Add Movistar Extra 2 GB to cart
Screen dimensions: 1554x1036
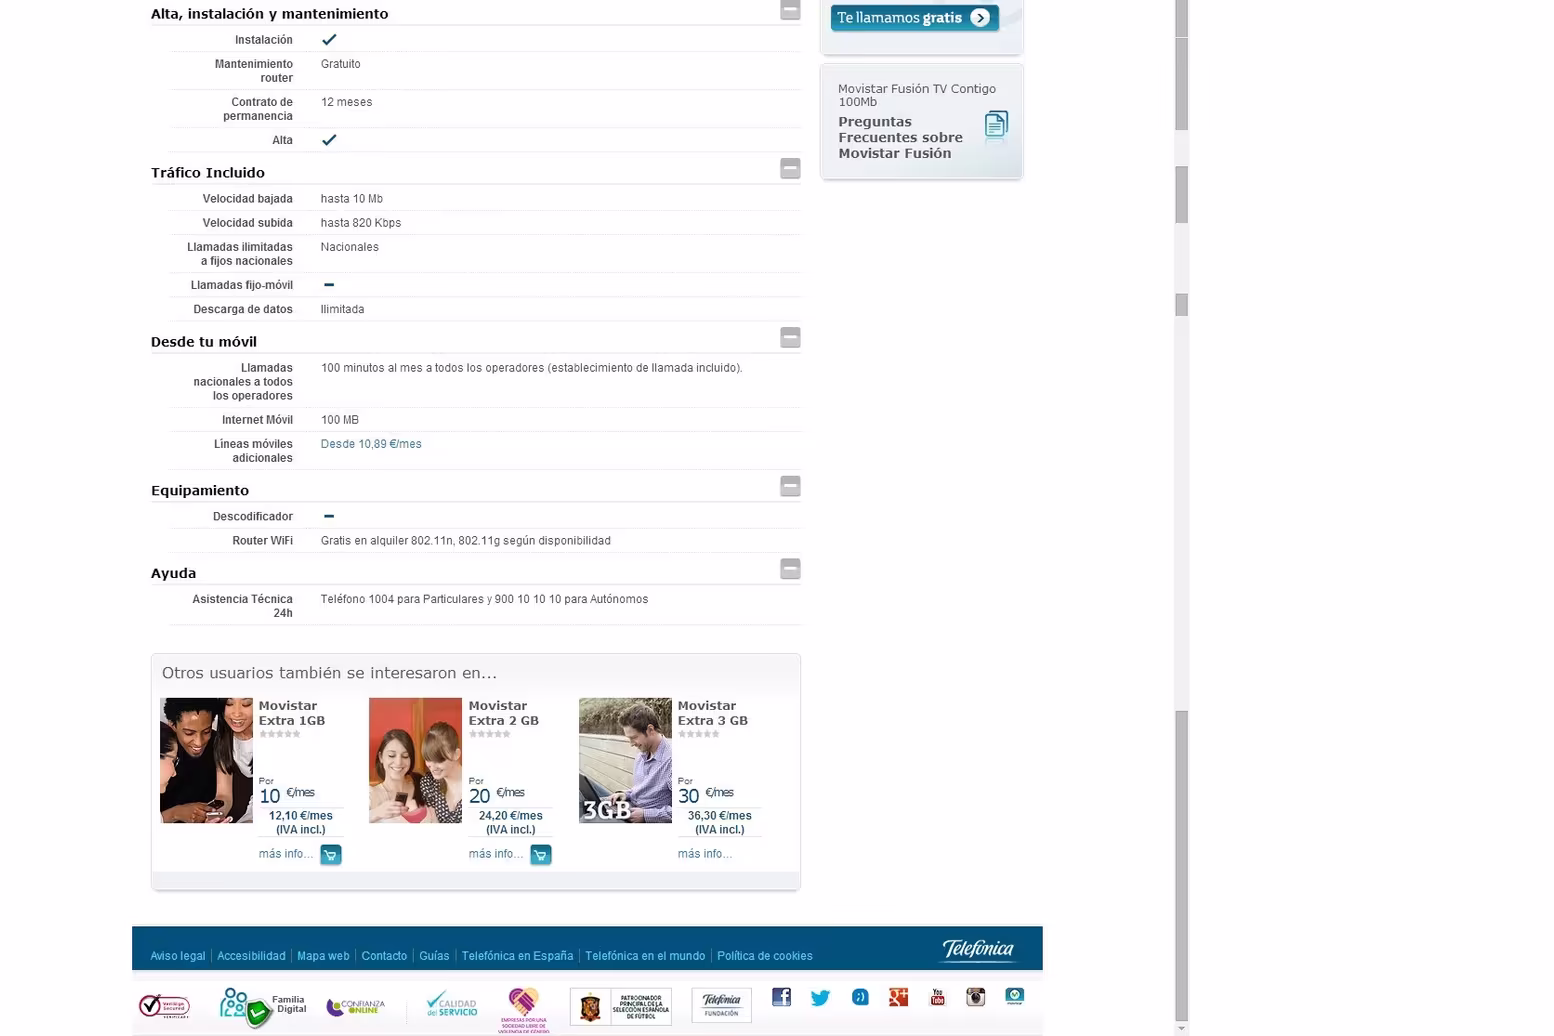[541, 854]
